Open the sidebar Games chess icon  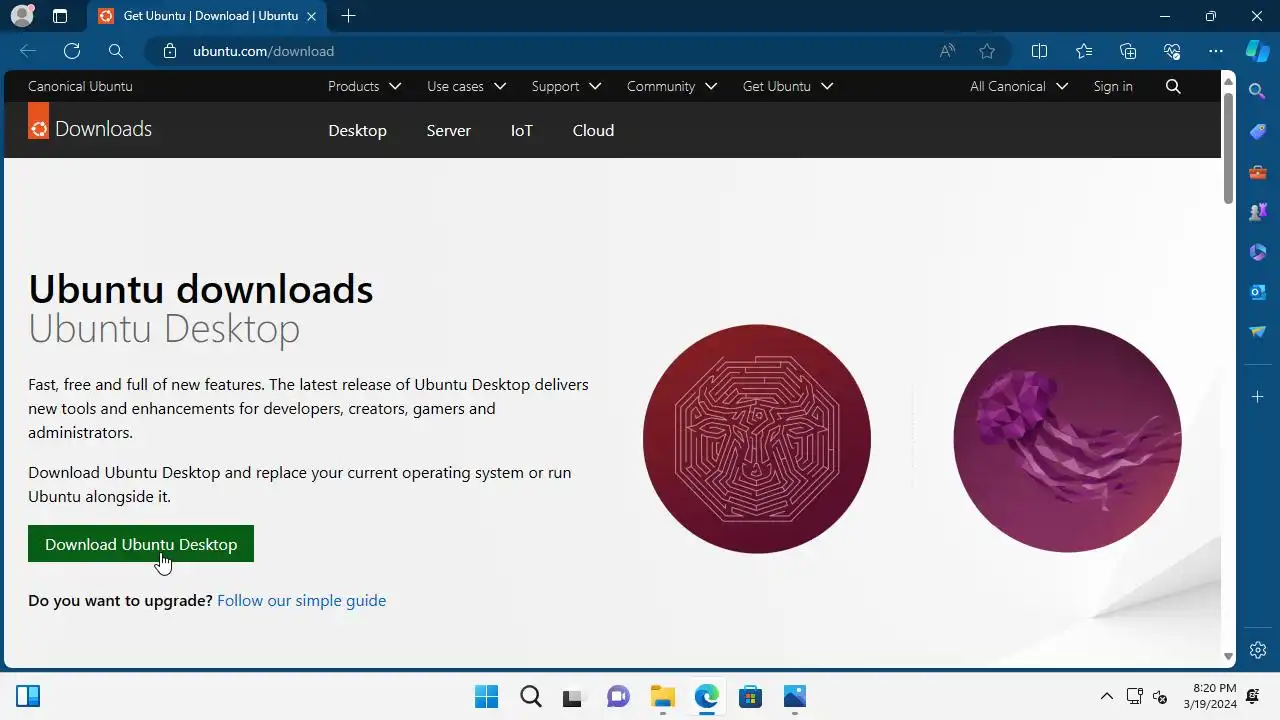[1258, 212]
